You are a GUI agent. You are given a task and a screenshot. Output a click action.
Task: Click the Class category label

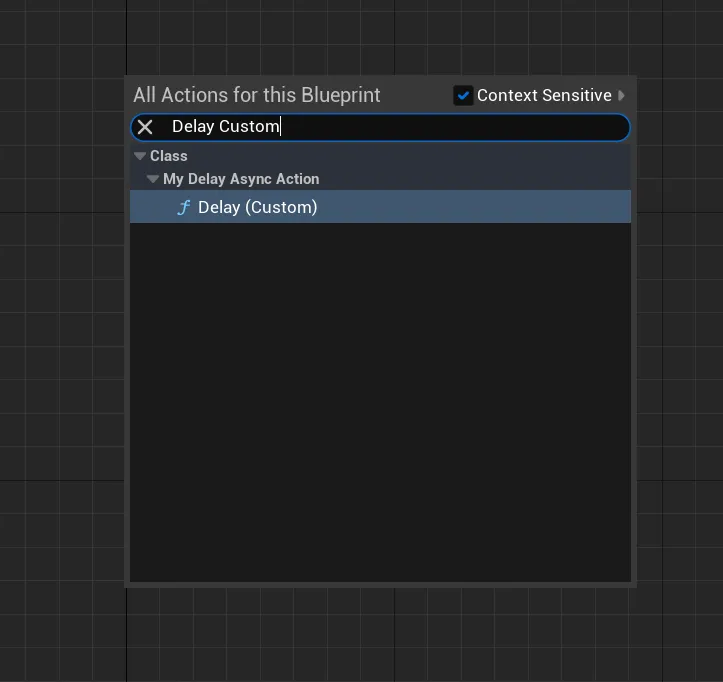click(169, 156)
